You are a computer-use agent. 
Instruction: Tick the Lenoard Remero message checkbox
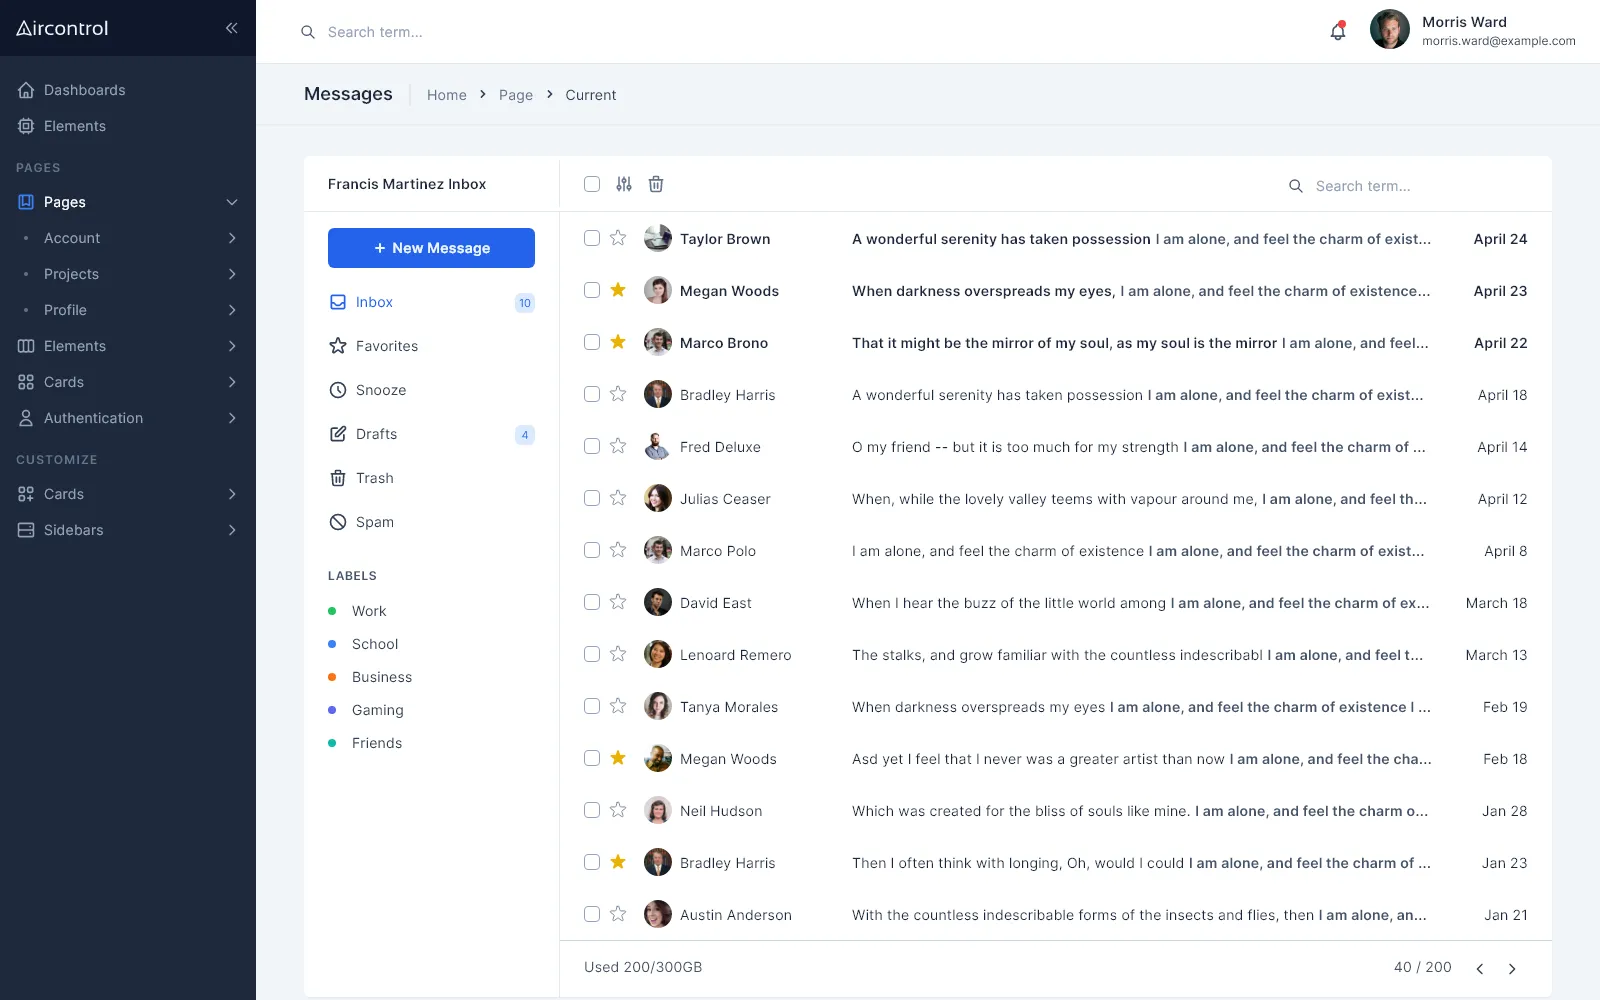[x=592, y=654]
